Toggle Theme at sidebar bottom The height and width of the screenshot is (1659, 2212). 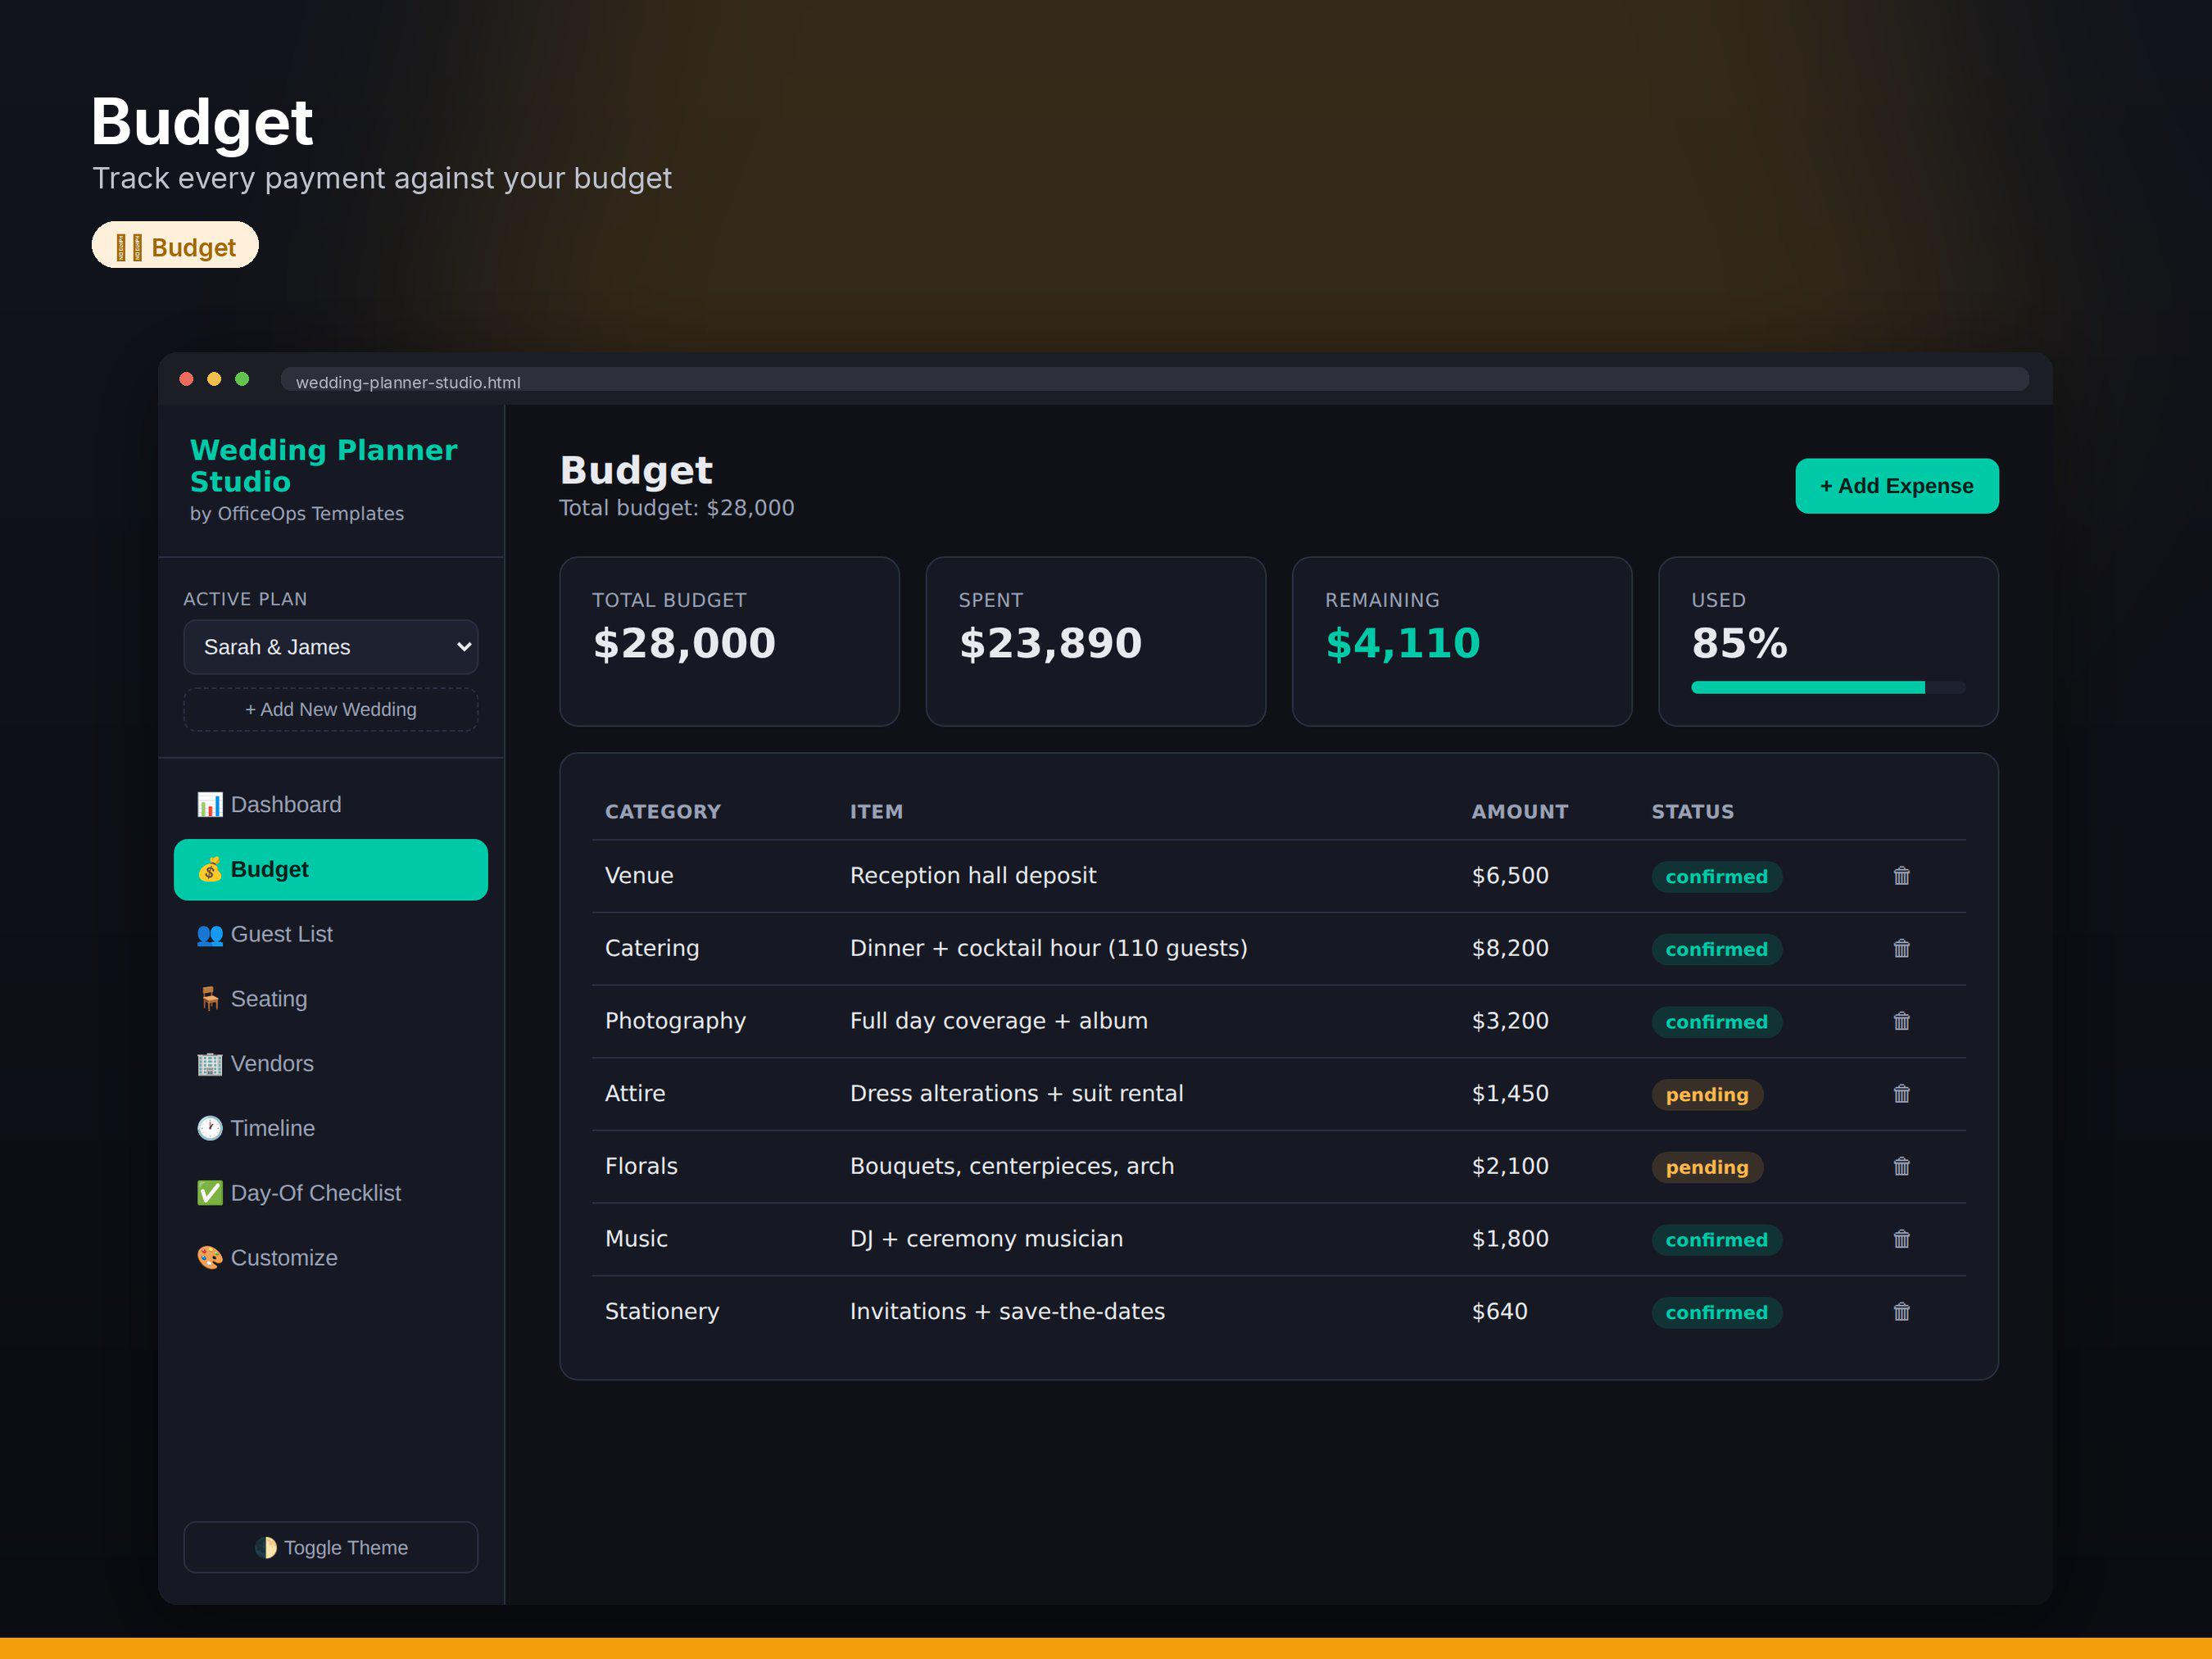pyautogui.click(x=331, y=1547)
